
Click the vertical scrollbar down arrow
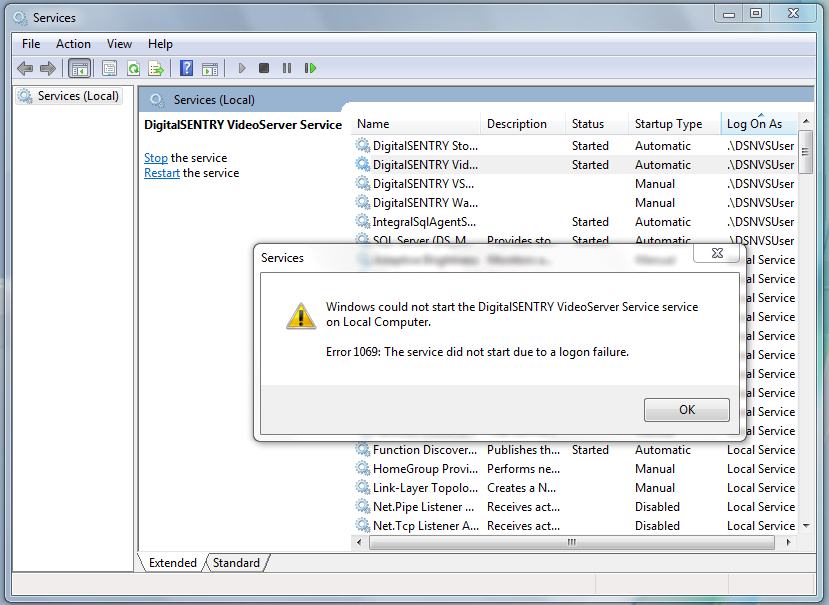coord(806,526)
